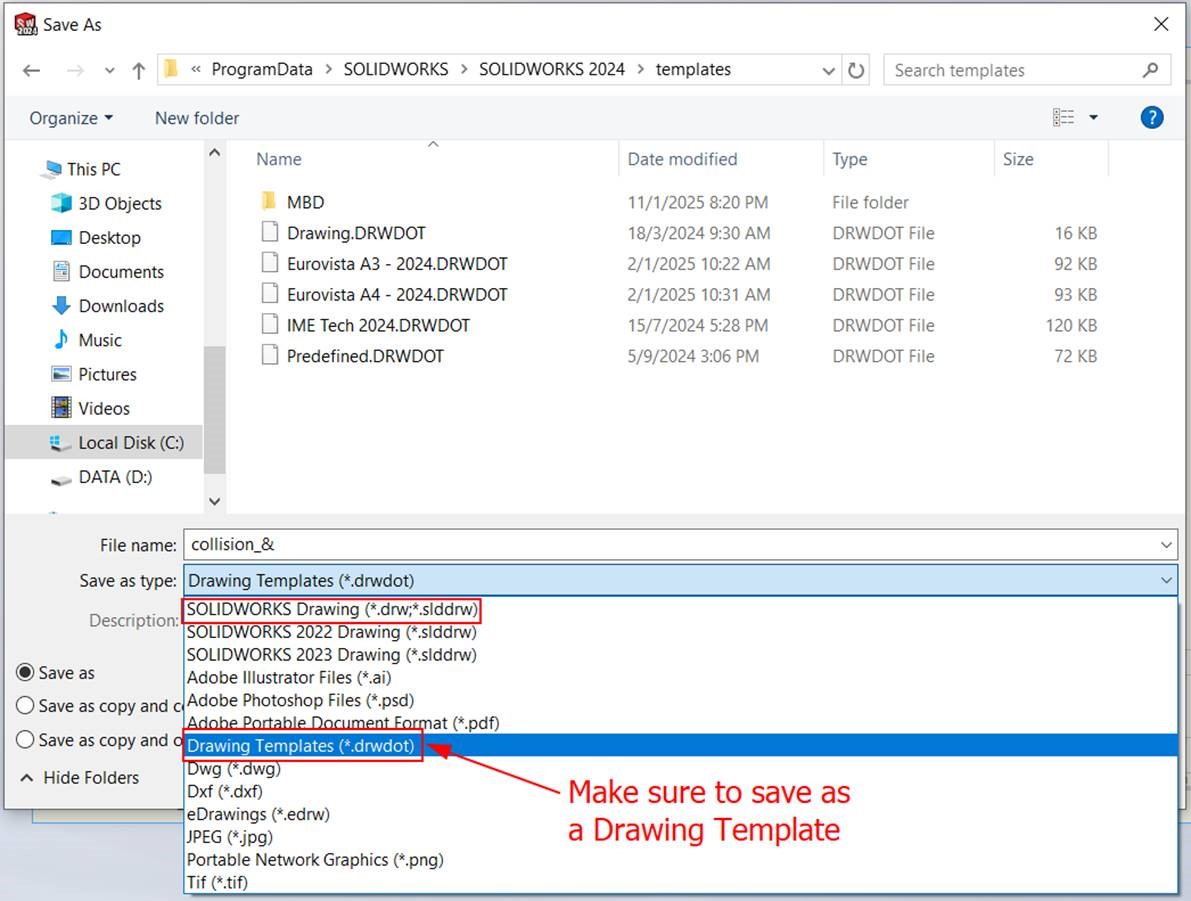
Task: Select the last Save as copy radio button
Action: click(x=25, y=740)
